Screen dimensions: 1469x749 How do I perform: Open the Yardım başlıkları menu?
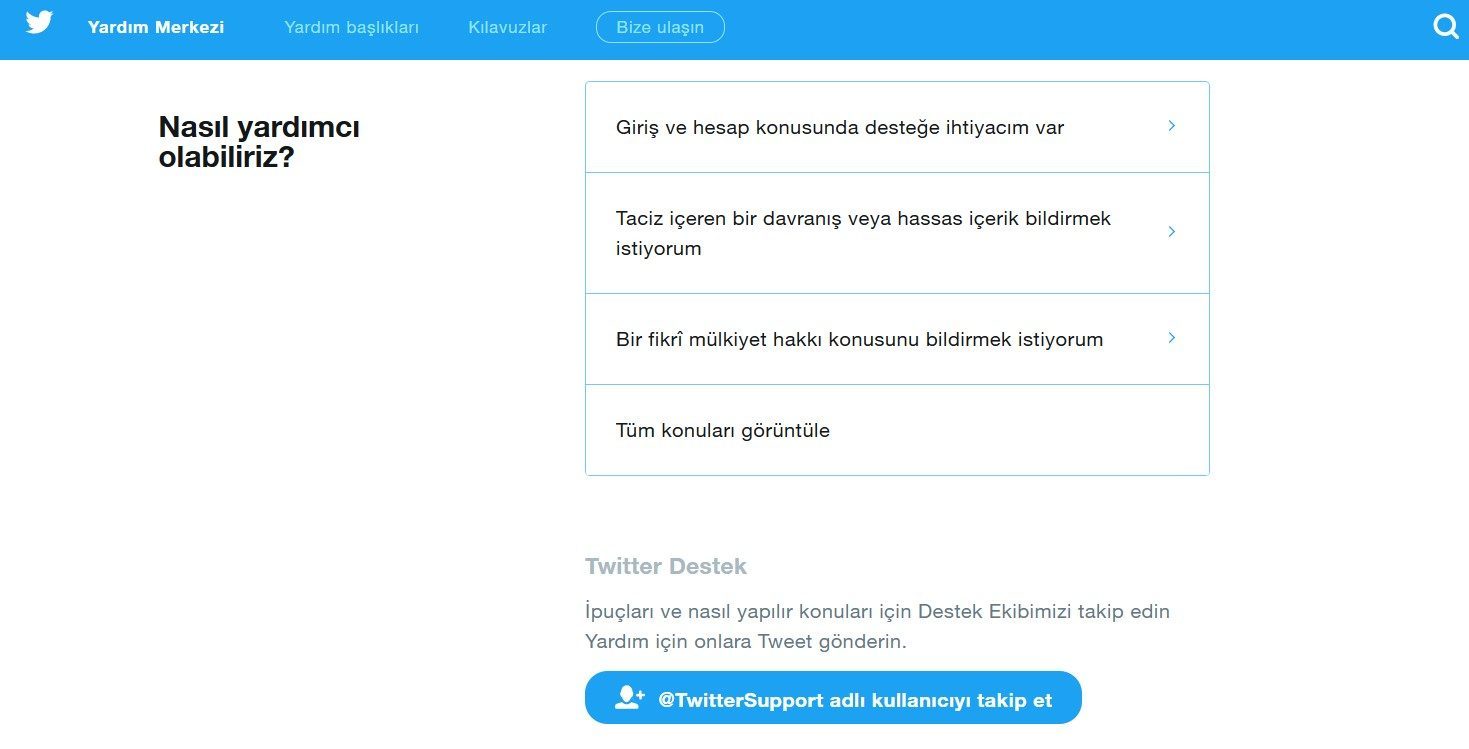tap(351, 27)
